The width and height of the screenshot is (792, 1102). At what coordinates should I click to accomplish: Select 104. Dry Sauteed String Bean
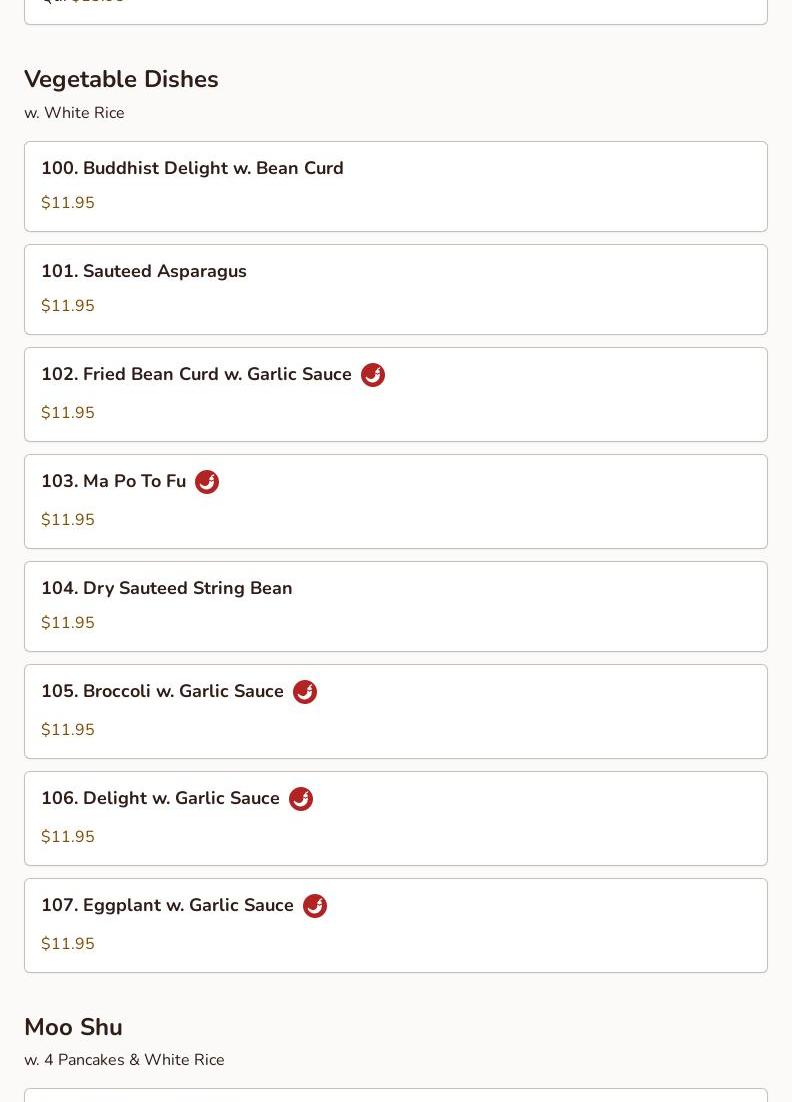pos(167,588)
